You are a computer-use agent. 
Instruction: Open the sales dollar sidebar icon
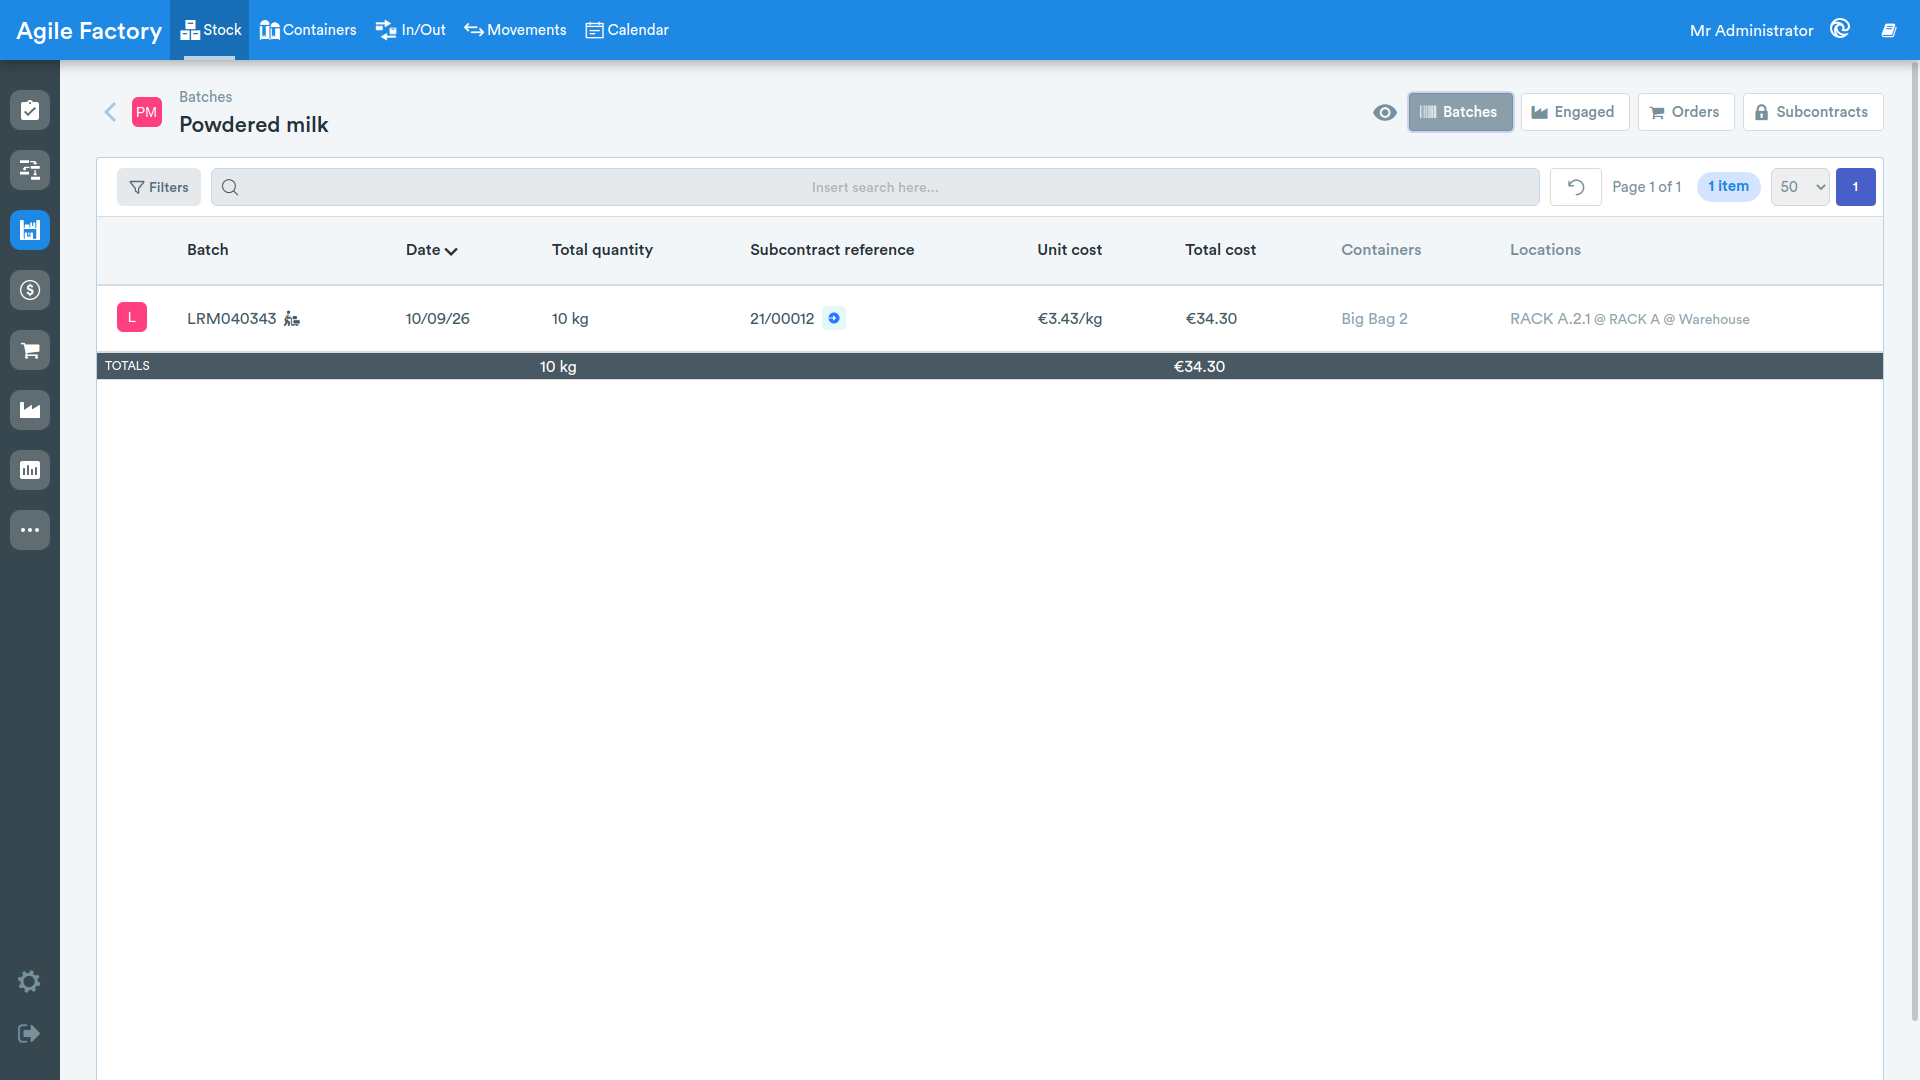click(30, 290)
